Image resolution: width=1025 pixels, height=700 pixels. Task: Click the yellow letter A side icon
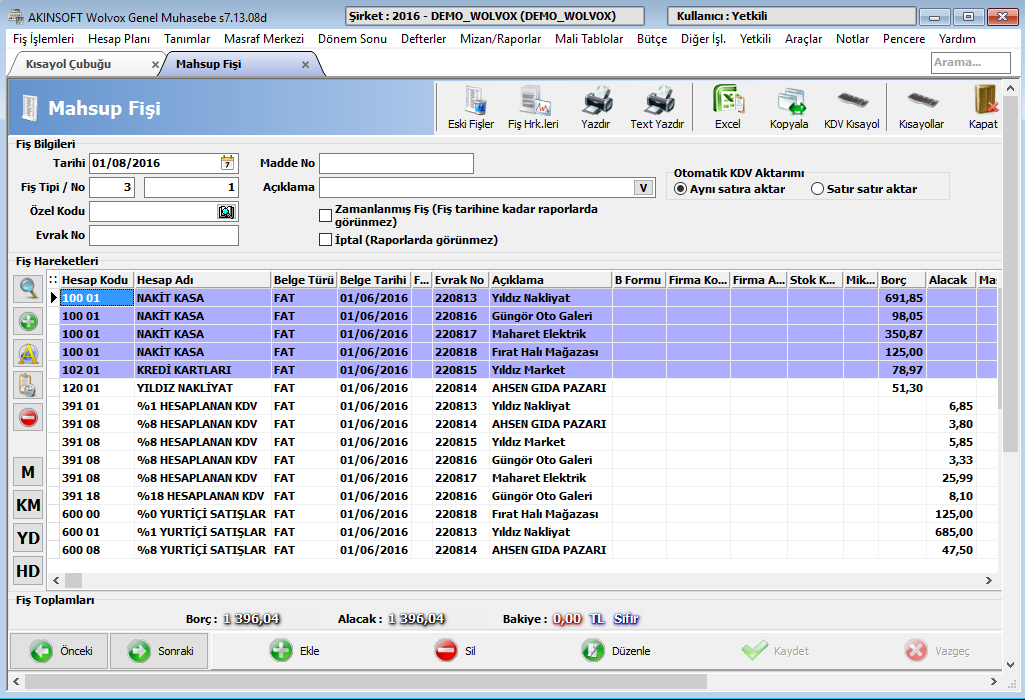(28, 354)
